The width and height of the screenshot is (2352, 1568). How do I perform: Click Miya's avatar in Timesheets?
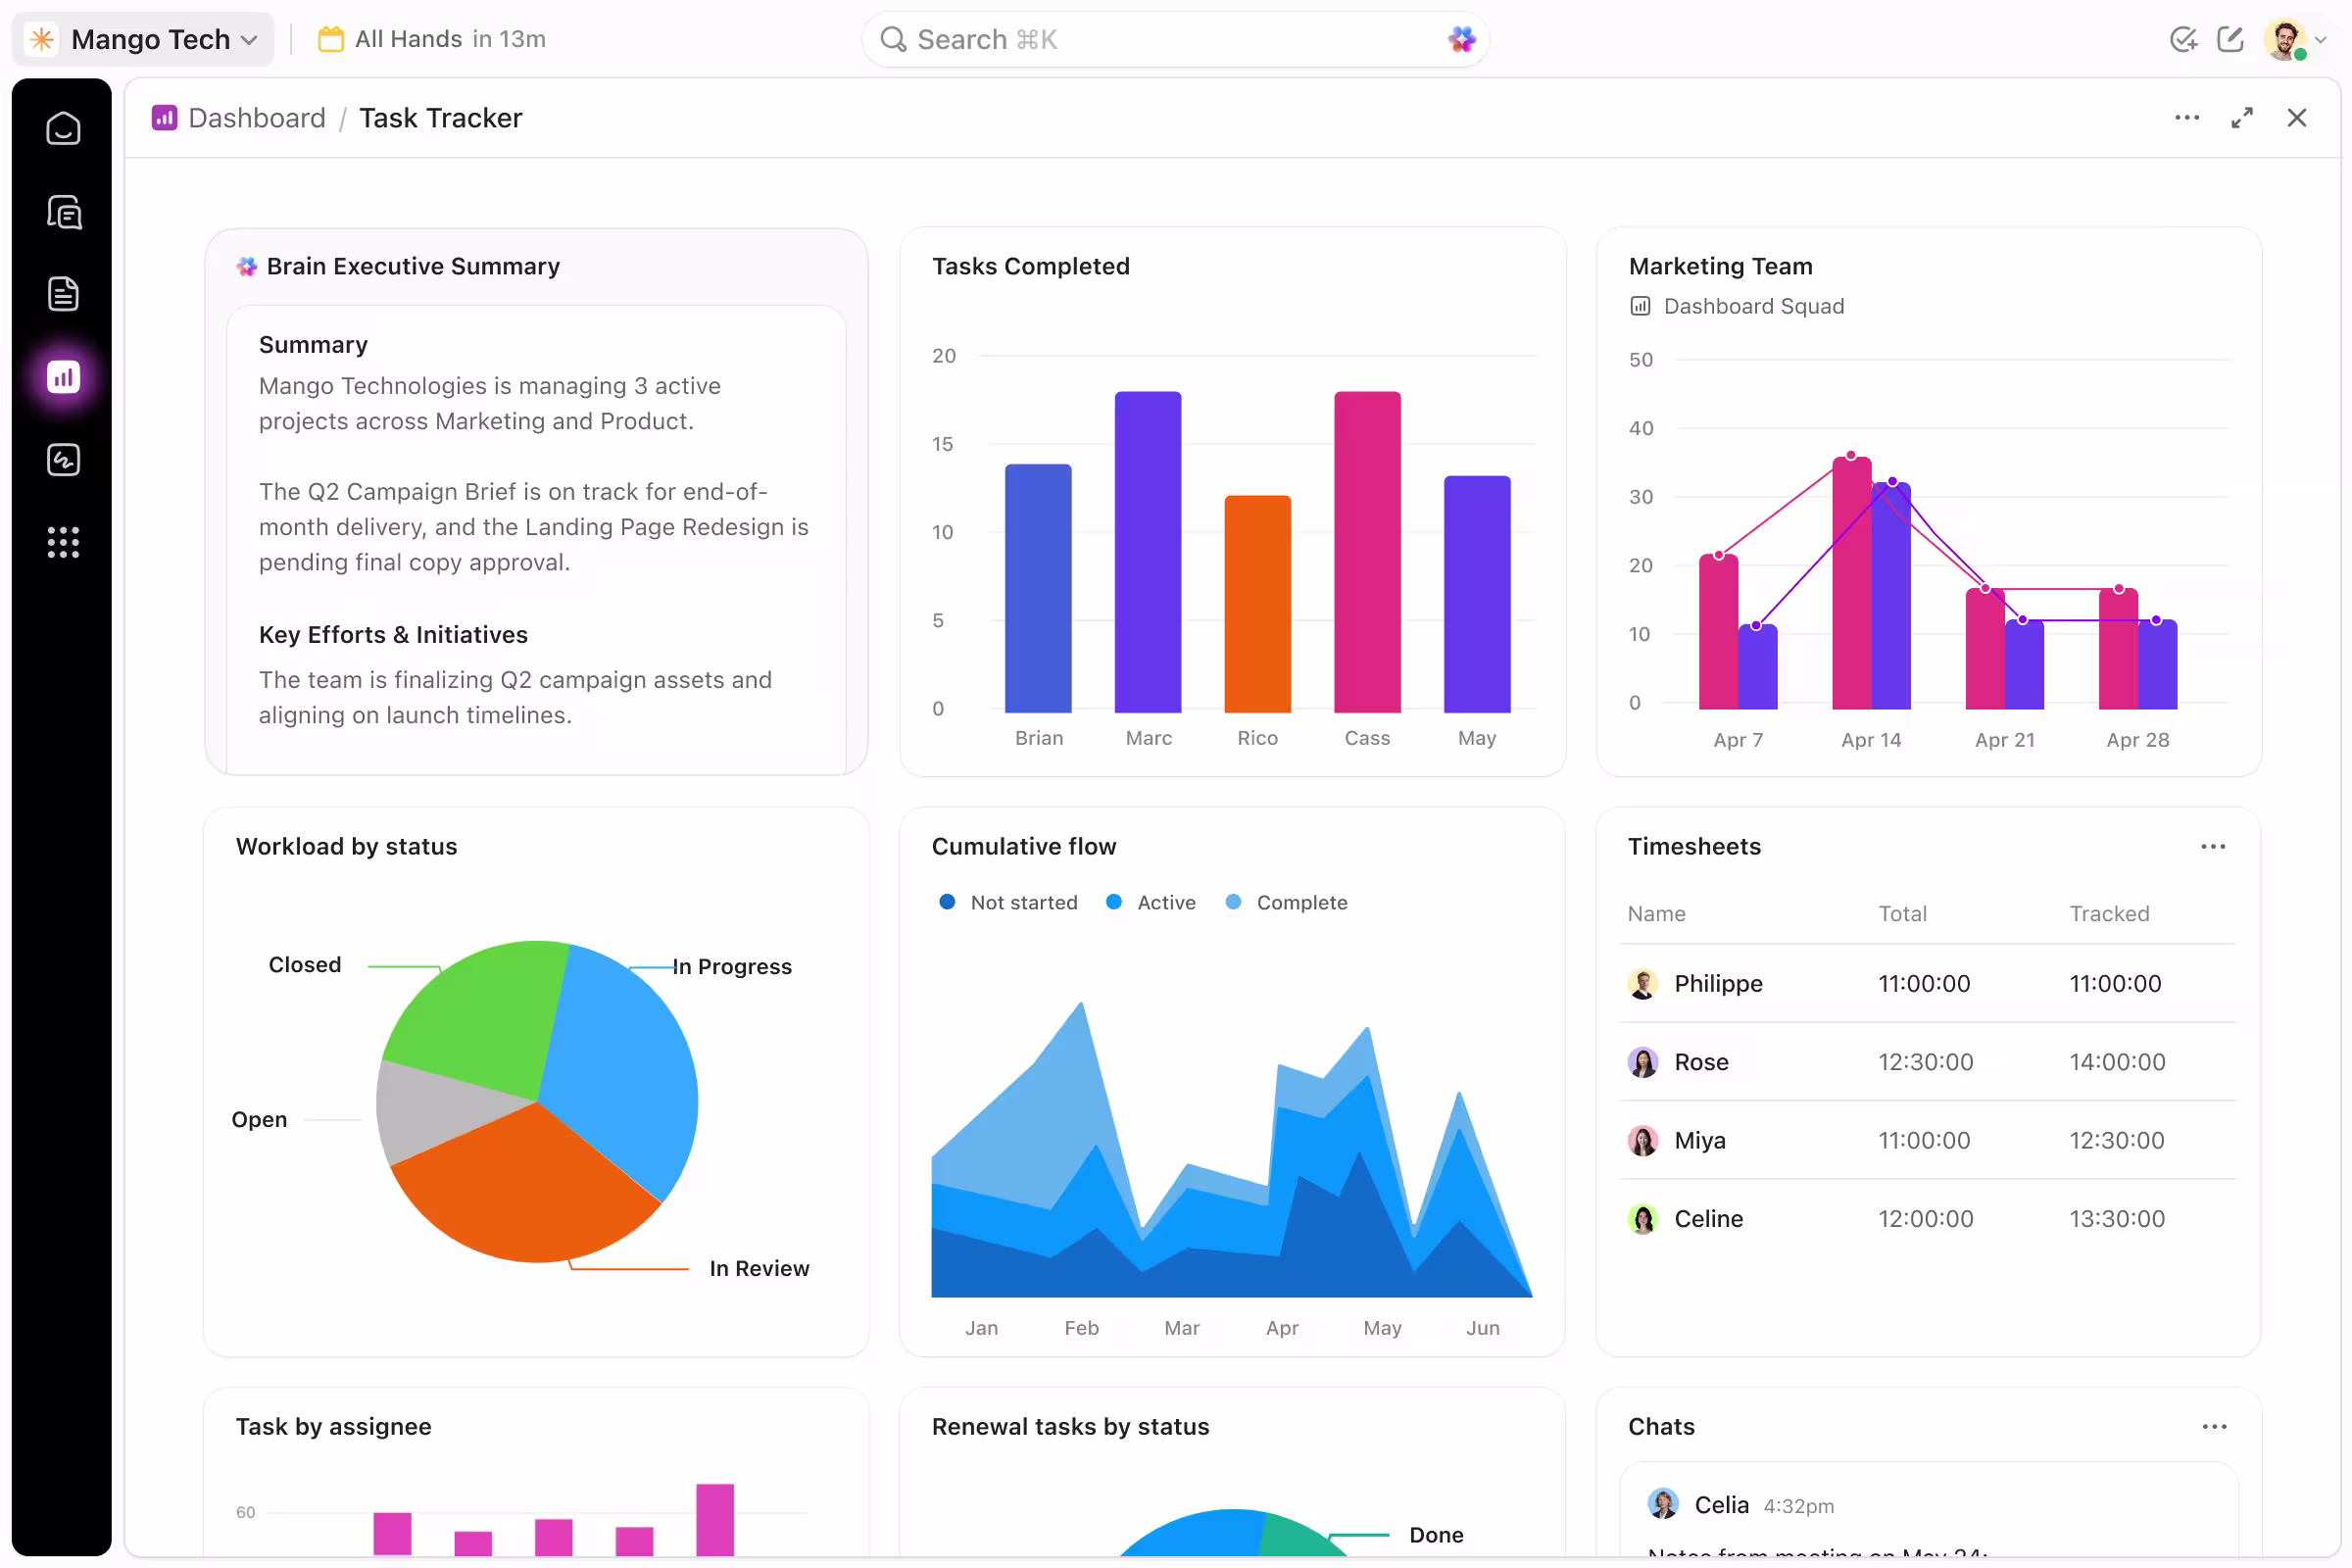[x=1643, y=1141]
